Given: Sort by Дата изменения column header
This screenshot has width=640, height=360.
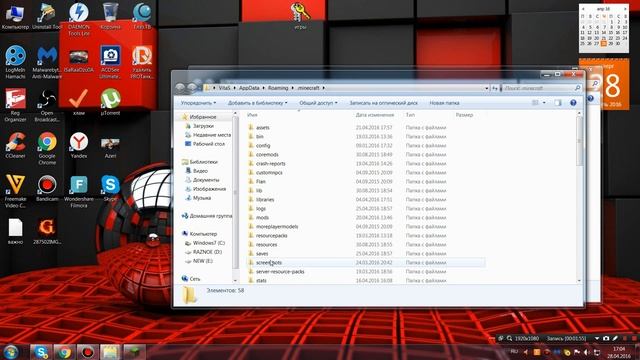Looking at the screenshot, I should 375,115.
